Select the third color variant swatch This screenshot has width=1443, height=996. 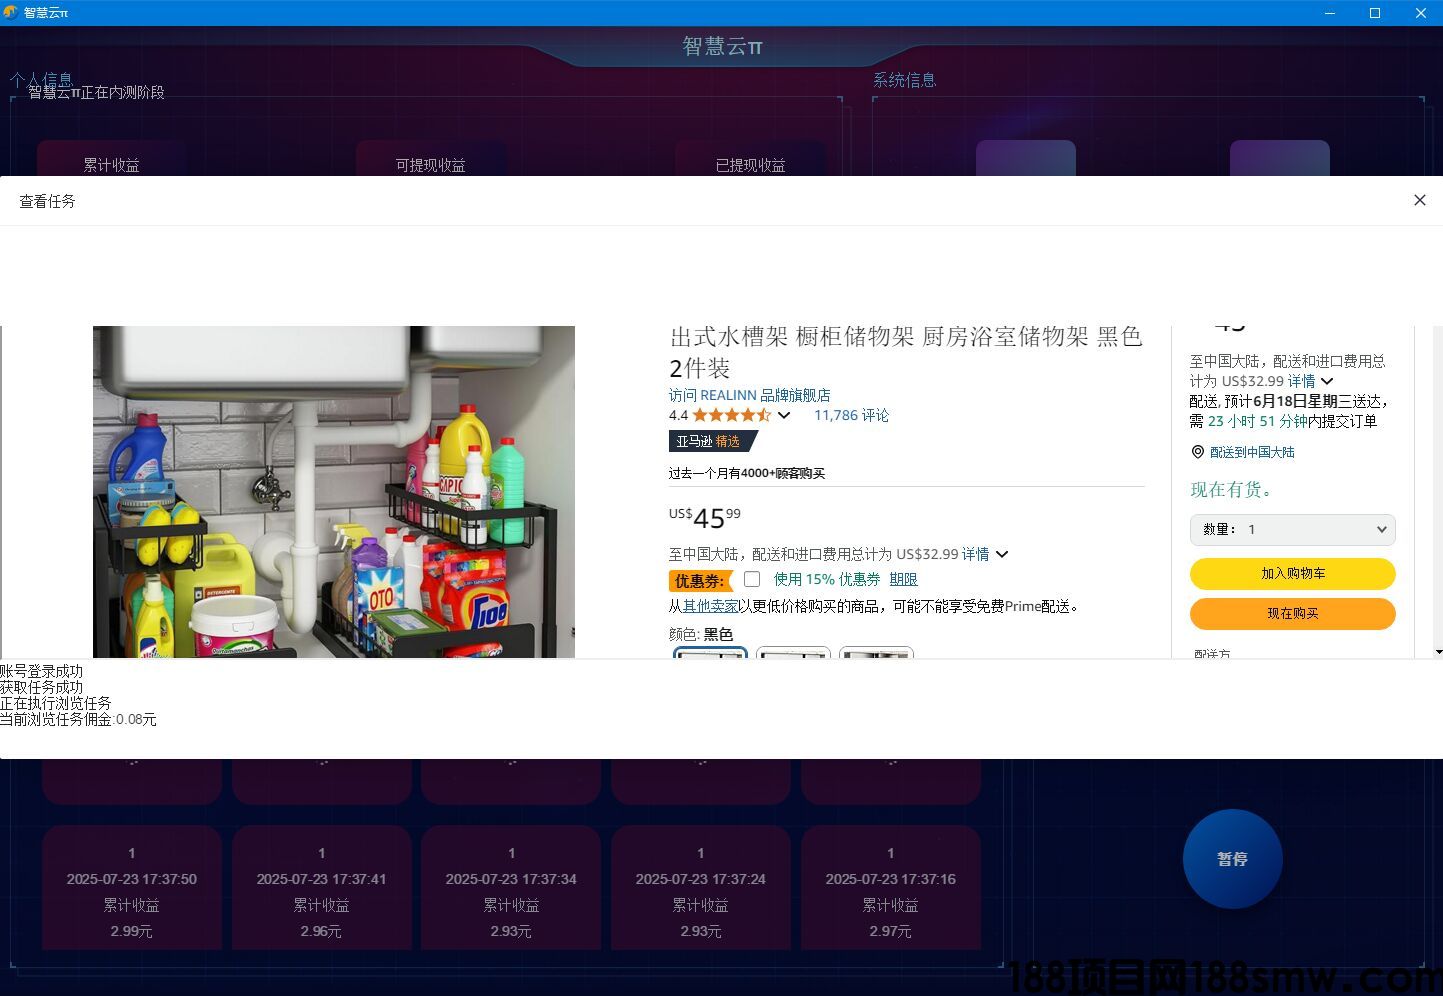(876, 653)
